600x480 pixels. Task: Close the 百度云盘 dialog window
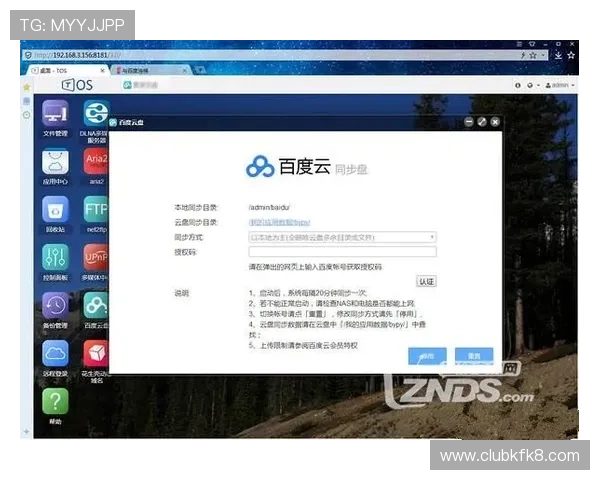pyautogui.click(x=495, y=122)
